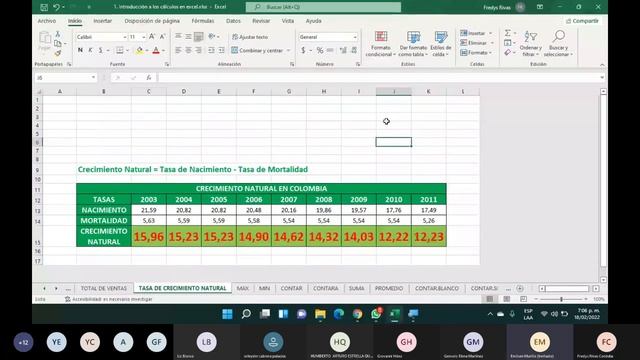Open the TOTAL DE VENTAS sheet tab

point(104,288)
